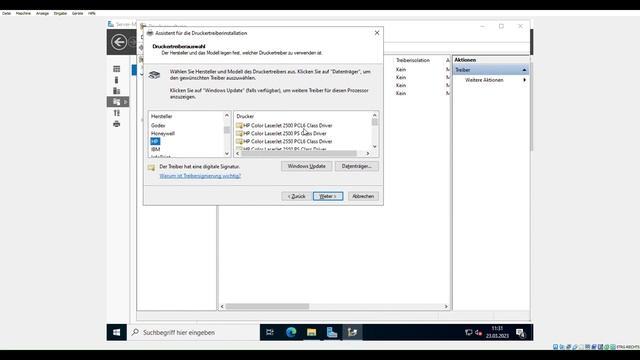Choose HP Color LaserJet 2500 PCL6 Class Driver
640x360 pixels.
coord(287,125)
